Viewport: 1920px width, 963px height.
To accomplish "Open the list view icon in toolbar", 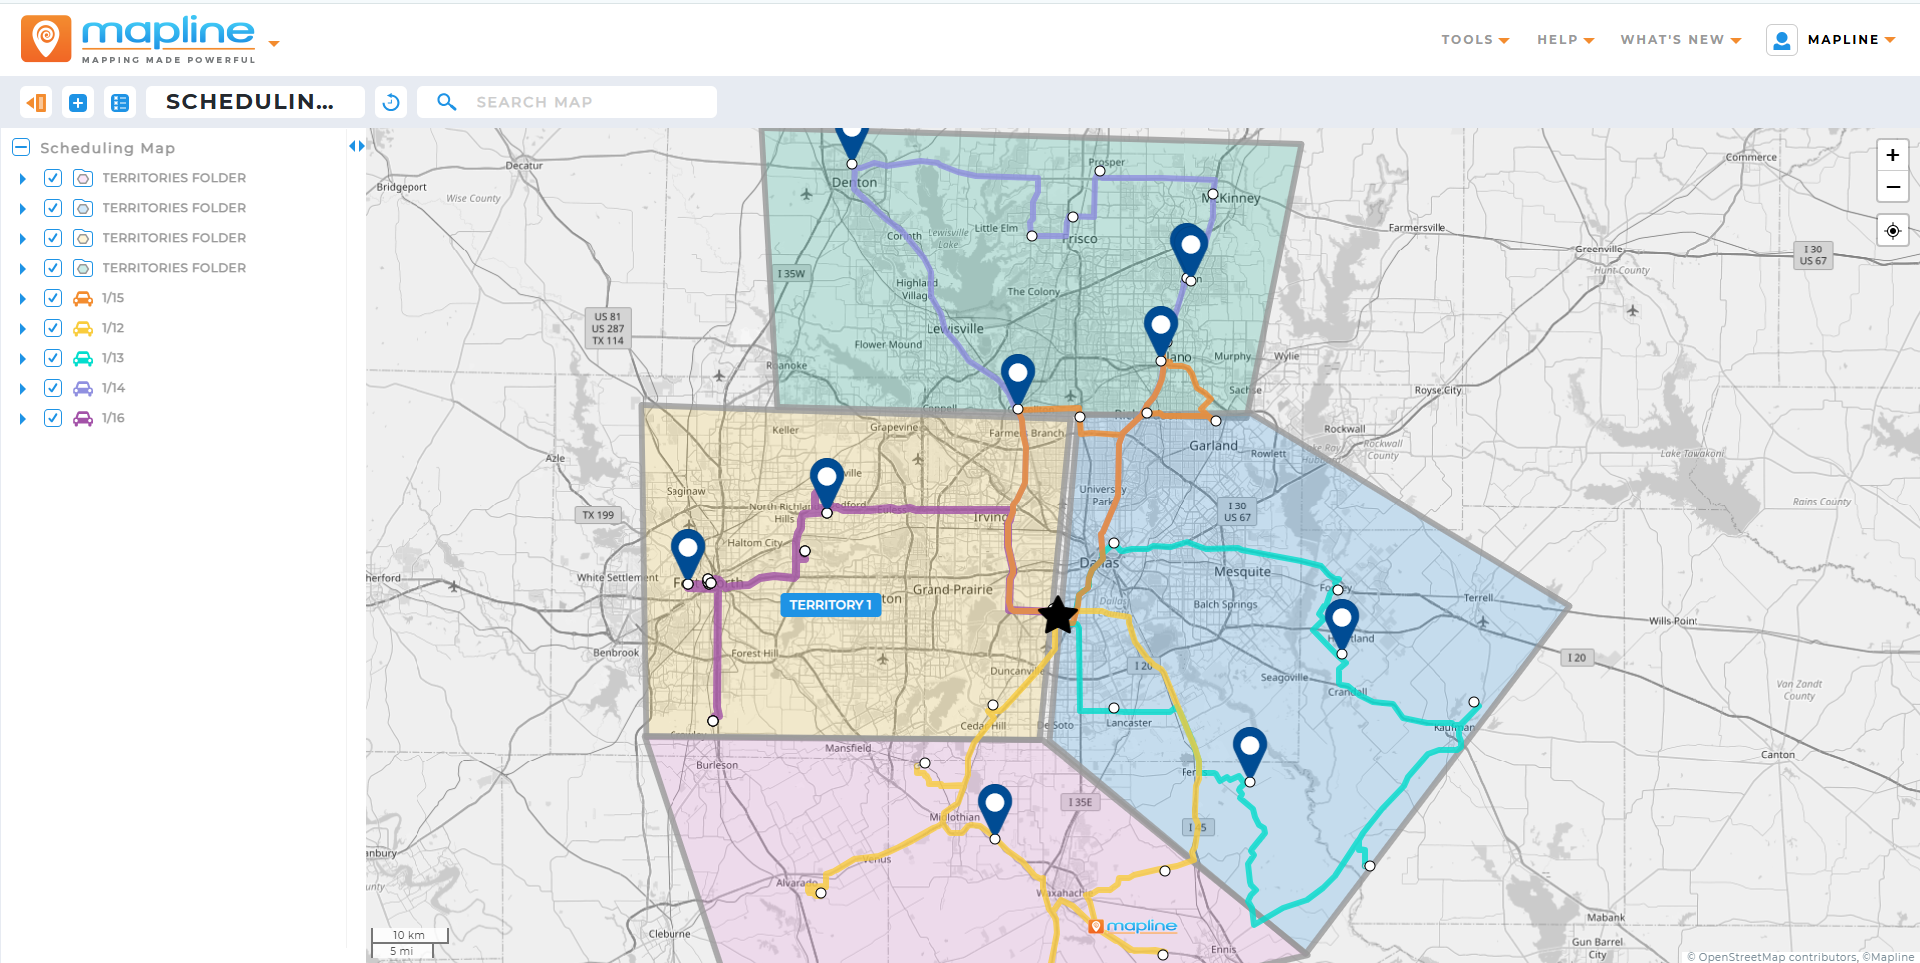I will [120, 102].
